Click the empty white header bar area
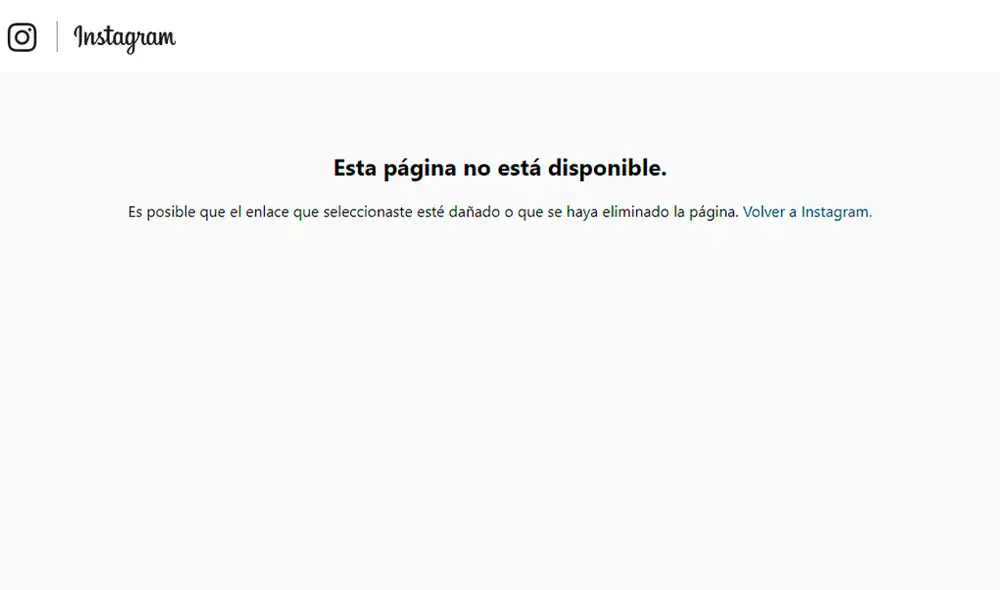The width and height of the screenshot is (1000, 590). (x=600, y=36)
